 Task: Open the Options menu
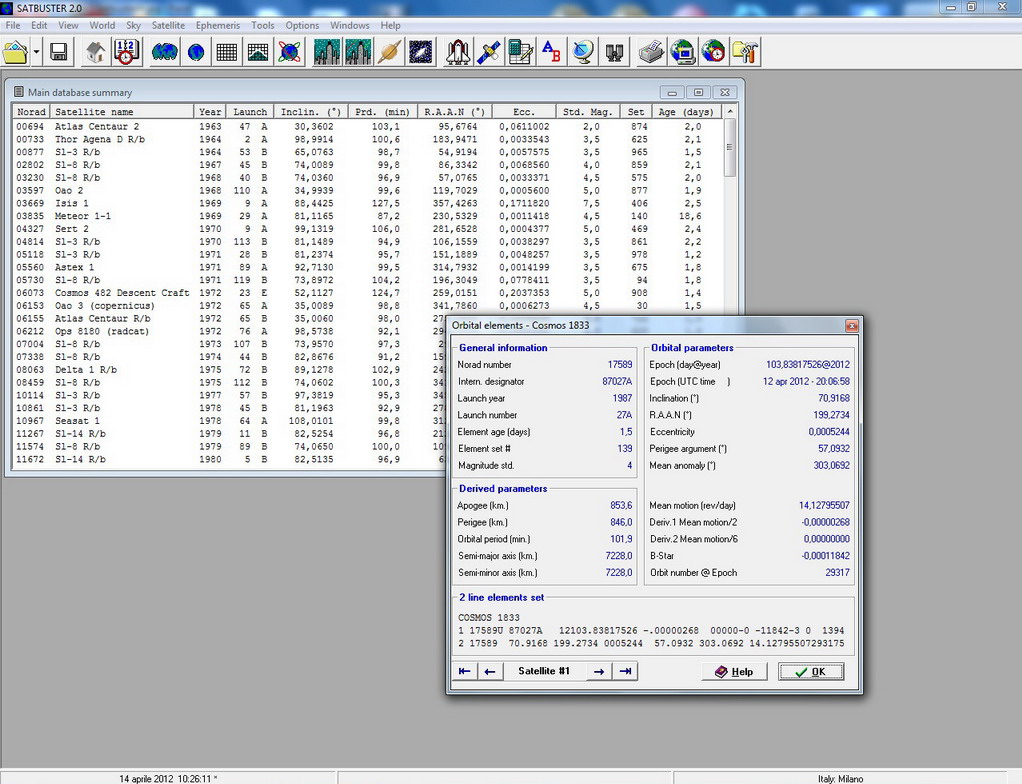pyautogui.click(x=302, y=25)
